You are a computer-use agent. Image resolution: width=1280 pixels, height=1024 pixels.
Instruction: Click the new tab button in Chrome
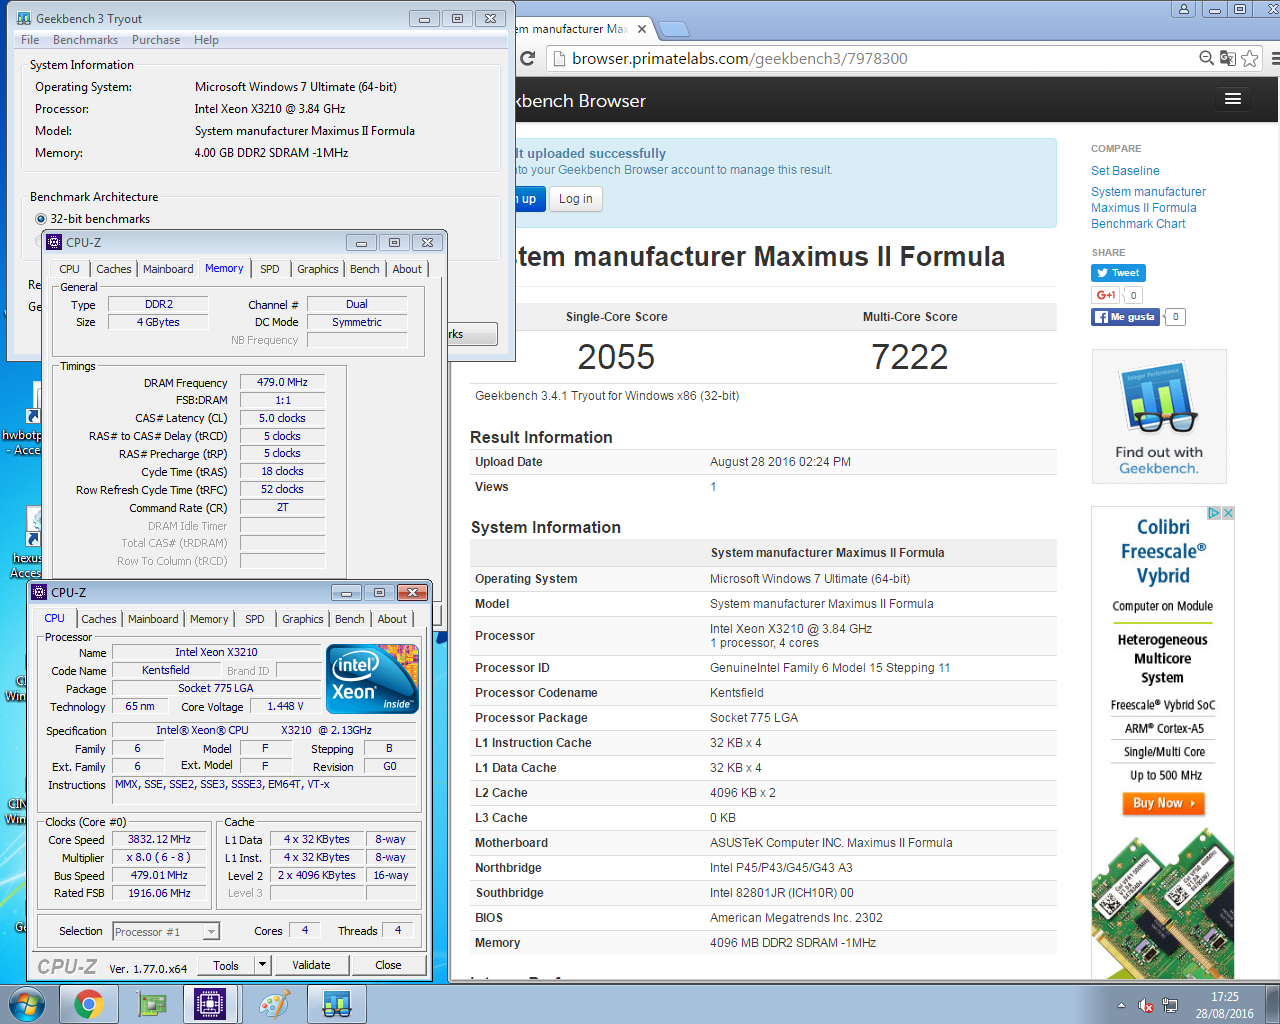[675, 28]
